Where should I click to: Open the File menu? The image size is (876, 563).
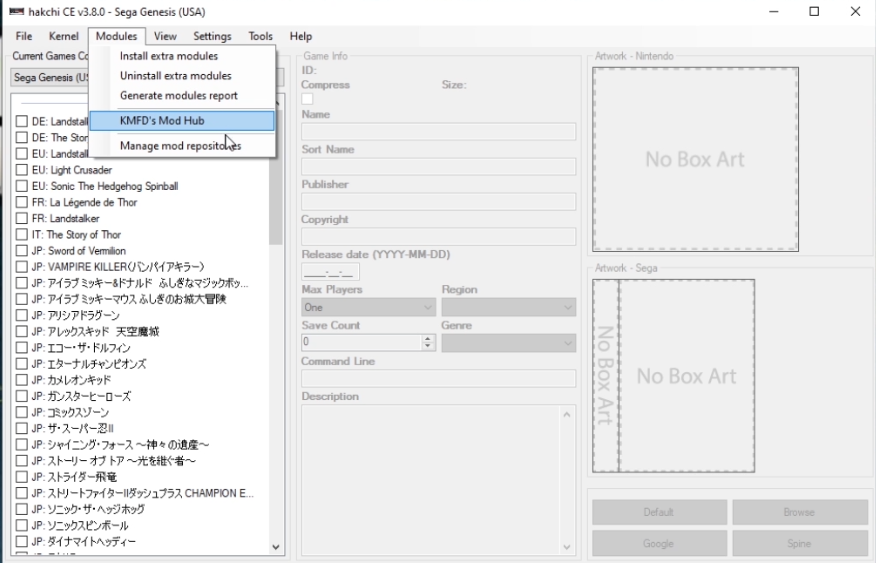(23, 36)
